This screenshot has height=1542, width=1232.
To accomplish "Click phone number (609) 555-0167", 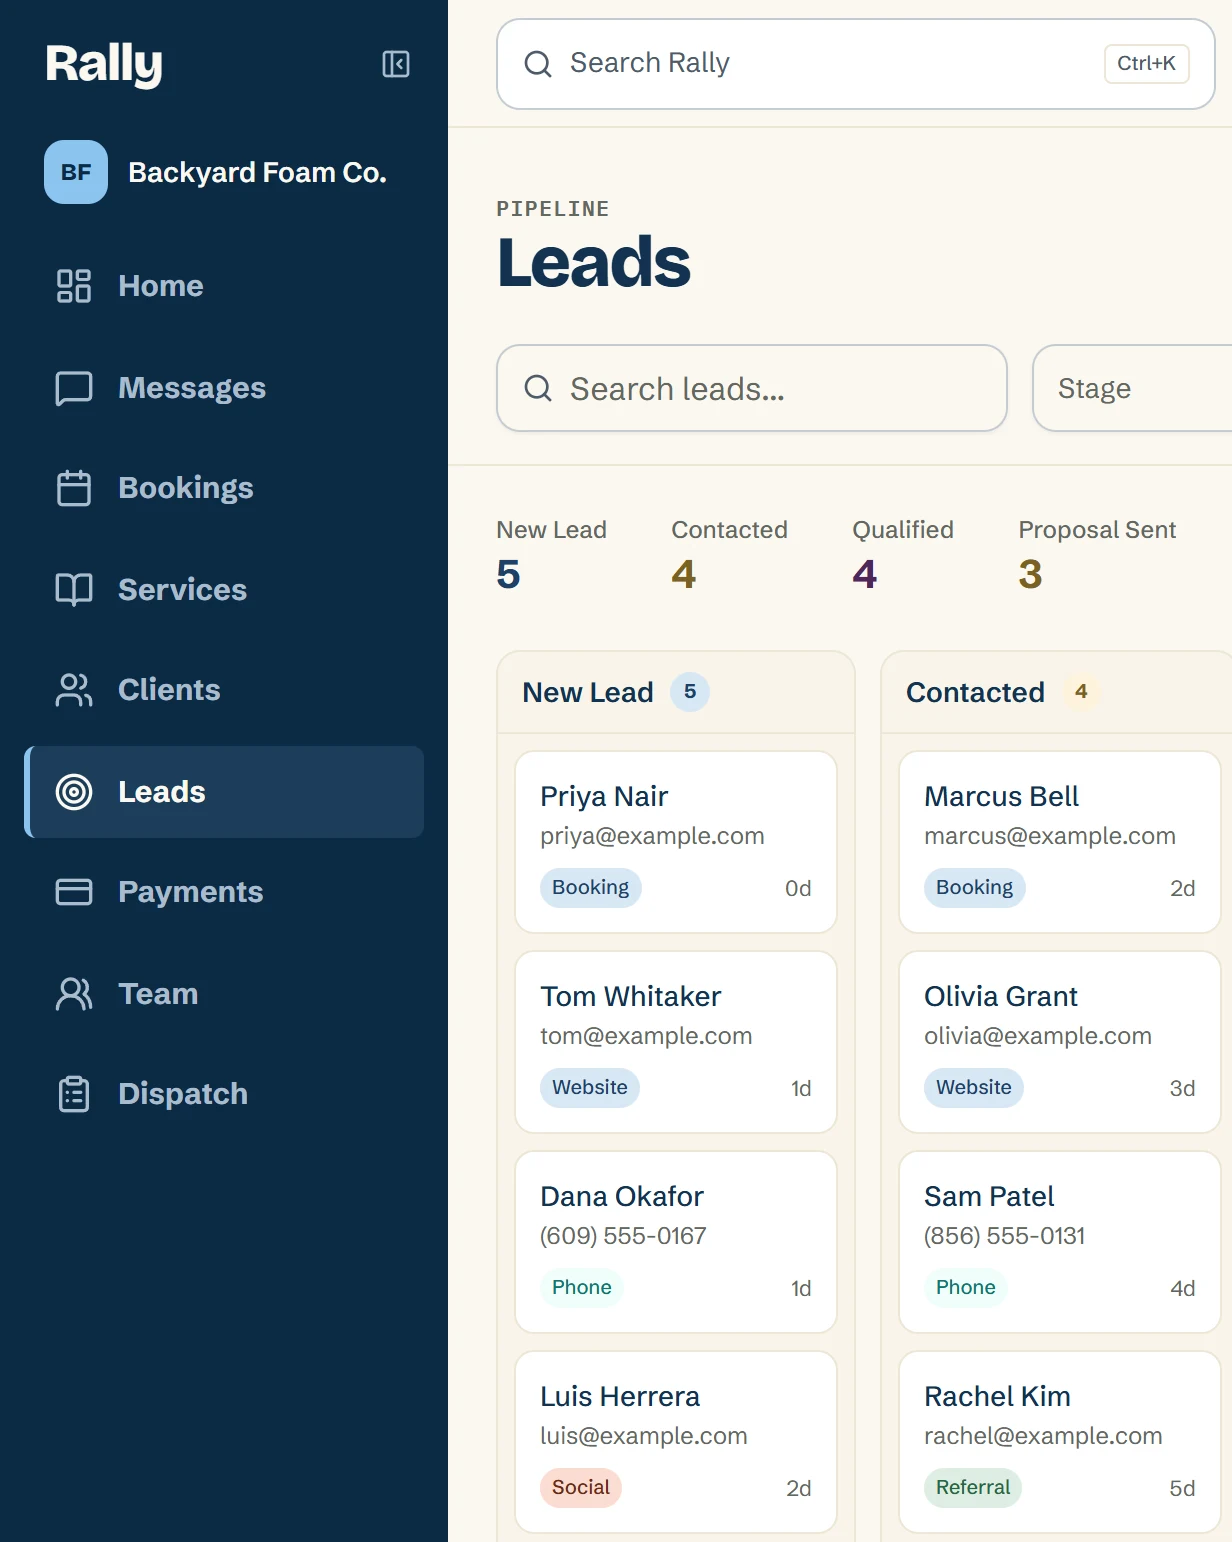I will pyautogui.click(x=623, y=1236).
